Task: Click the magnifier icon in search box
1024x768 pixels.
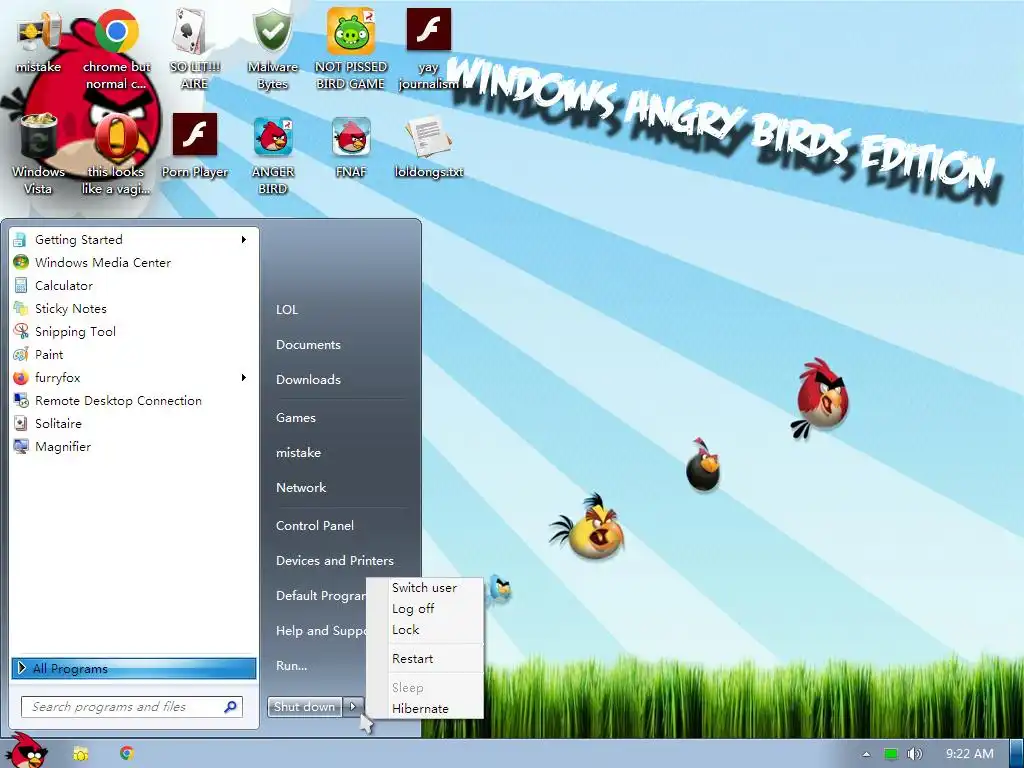Action: 231,707
